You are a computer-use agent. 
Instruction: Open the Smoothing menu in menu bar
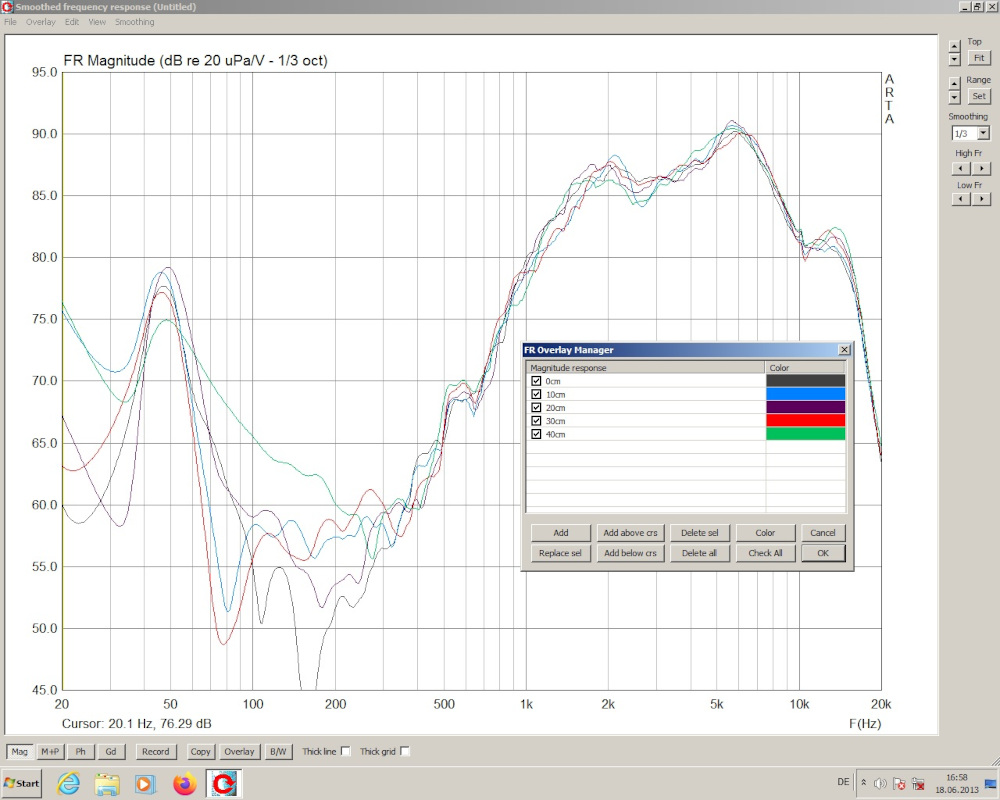click(x=134, y=22)
